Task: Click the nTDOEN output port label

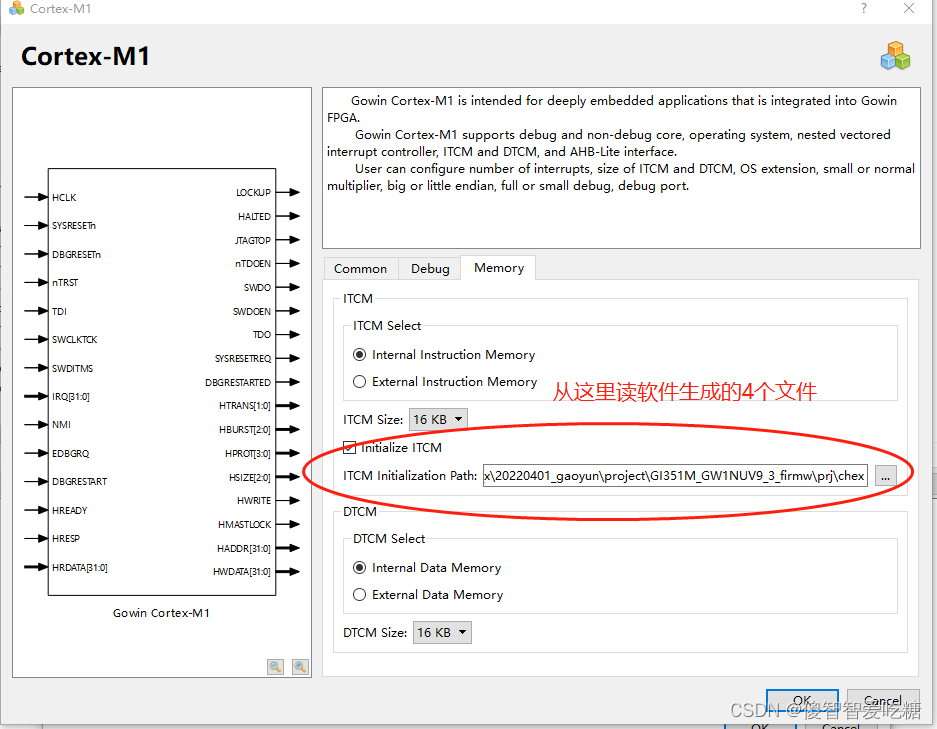Action: 253,264
